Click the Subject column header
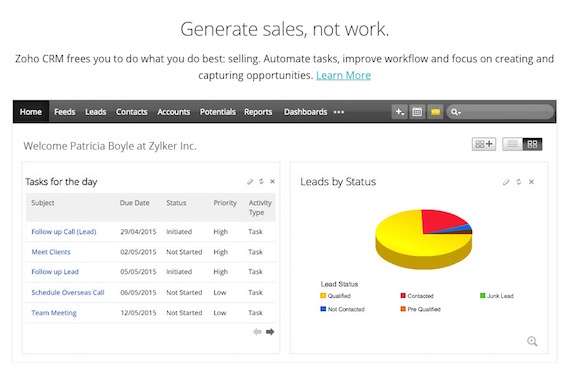The image size is (570, 377). pos(43,203)
